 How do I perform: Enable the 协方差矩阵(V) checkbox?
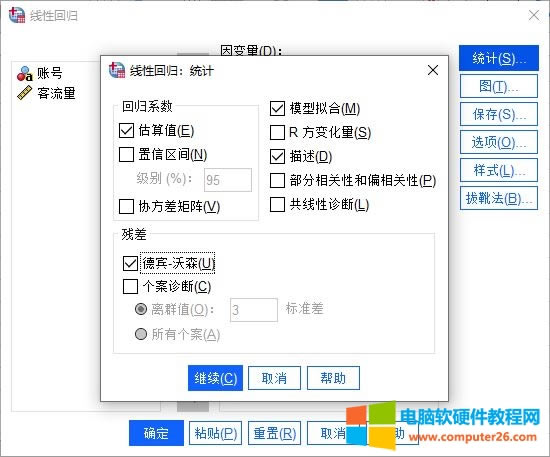coord(126,206)
